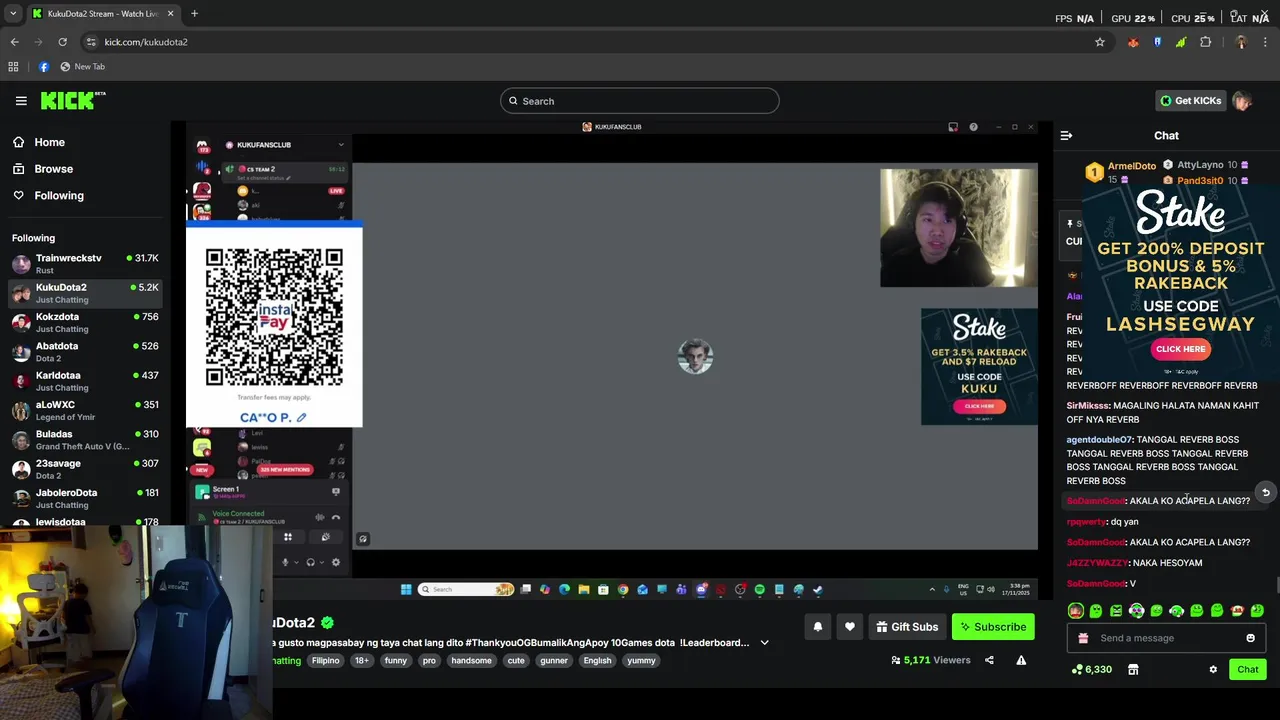Bookmark this page with the star
The height and width of the screenshot is (720, 1280).
[1100, 42]
